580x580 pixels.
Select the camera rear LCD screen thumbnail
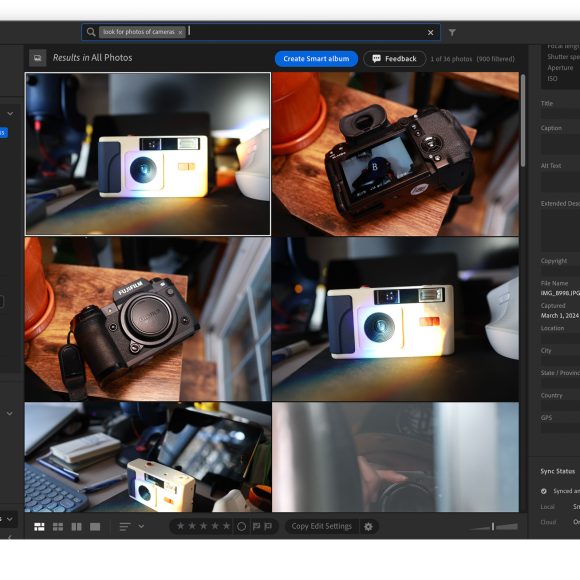point(395,154)
